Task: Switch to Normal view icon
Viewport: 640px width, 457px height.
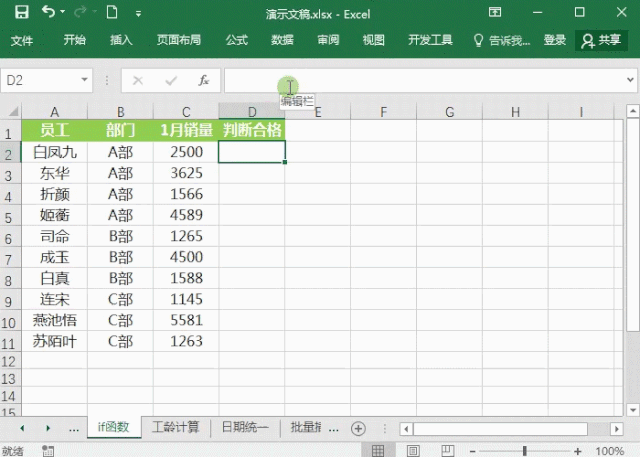Action: pos(378,450)
